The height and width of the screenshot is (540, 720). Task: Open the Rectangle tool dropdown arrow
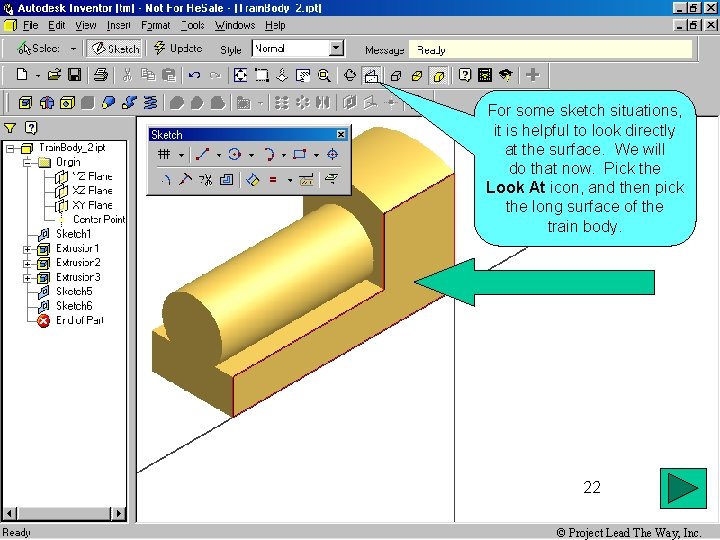click(x=316, y=155)
